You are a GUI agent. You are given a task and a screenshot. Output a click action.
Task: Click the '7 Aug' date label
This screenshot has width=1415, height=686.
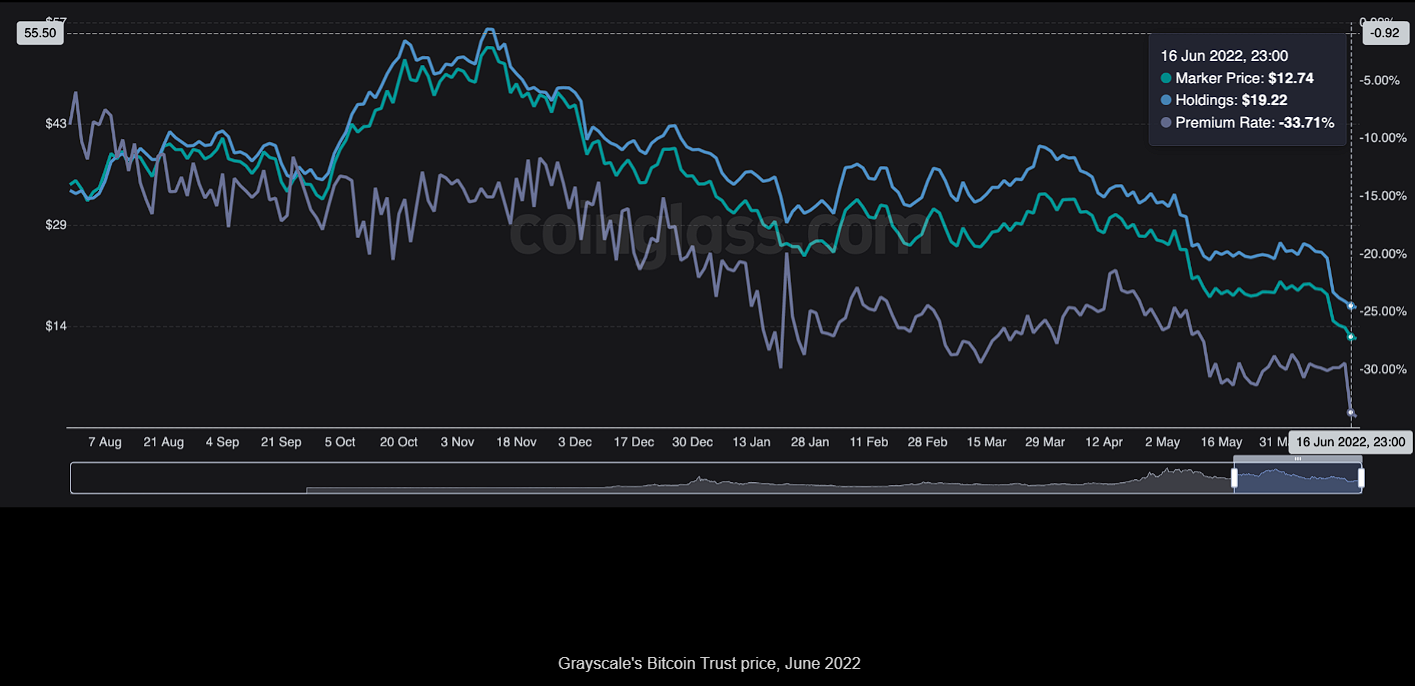[105, 442]
